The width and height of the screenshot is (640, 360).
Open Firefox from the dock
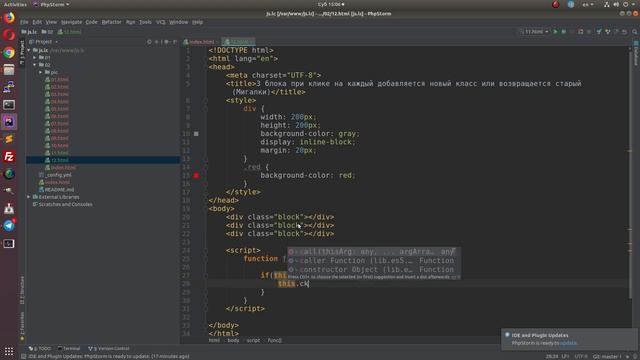coord(9,18)
